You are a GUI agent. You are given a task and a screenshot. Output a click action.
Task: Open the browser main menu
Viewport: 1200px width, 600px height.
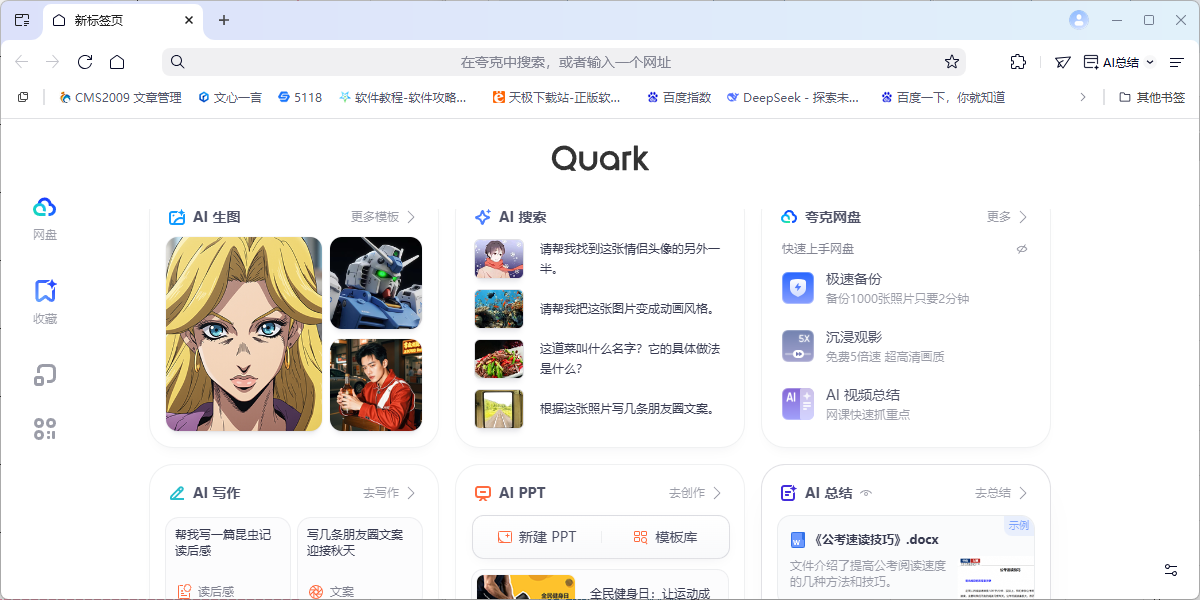(1177, 62)
